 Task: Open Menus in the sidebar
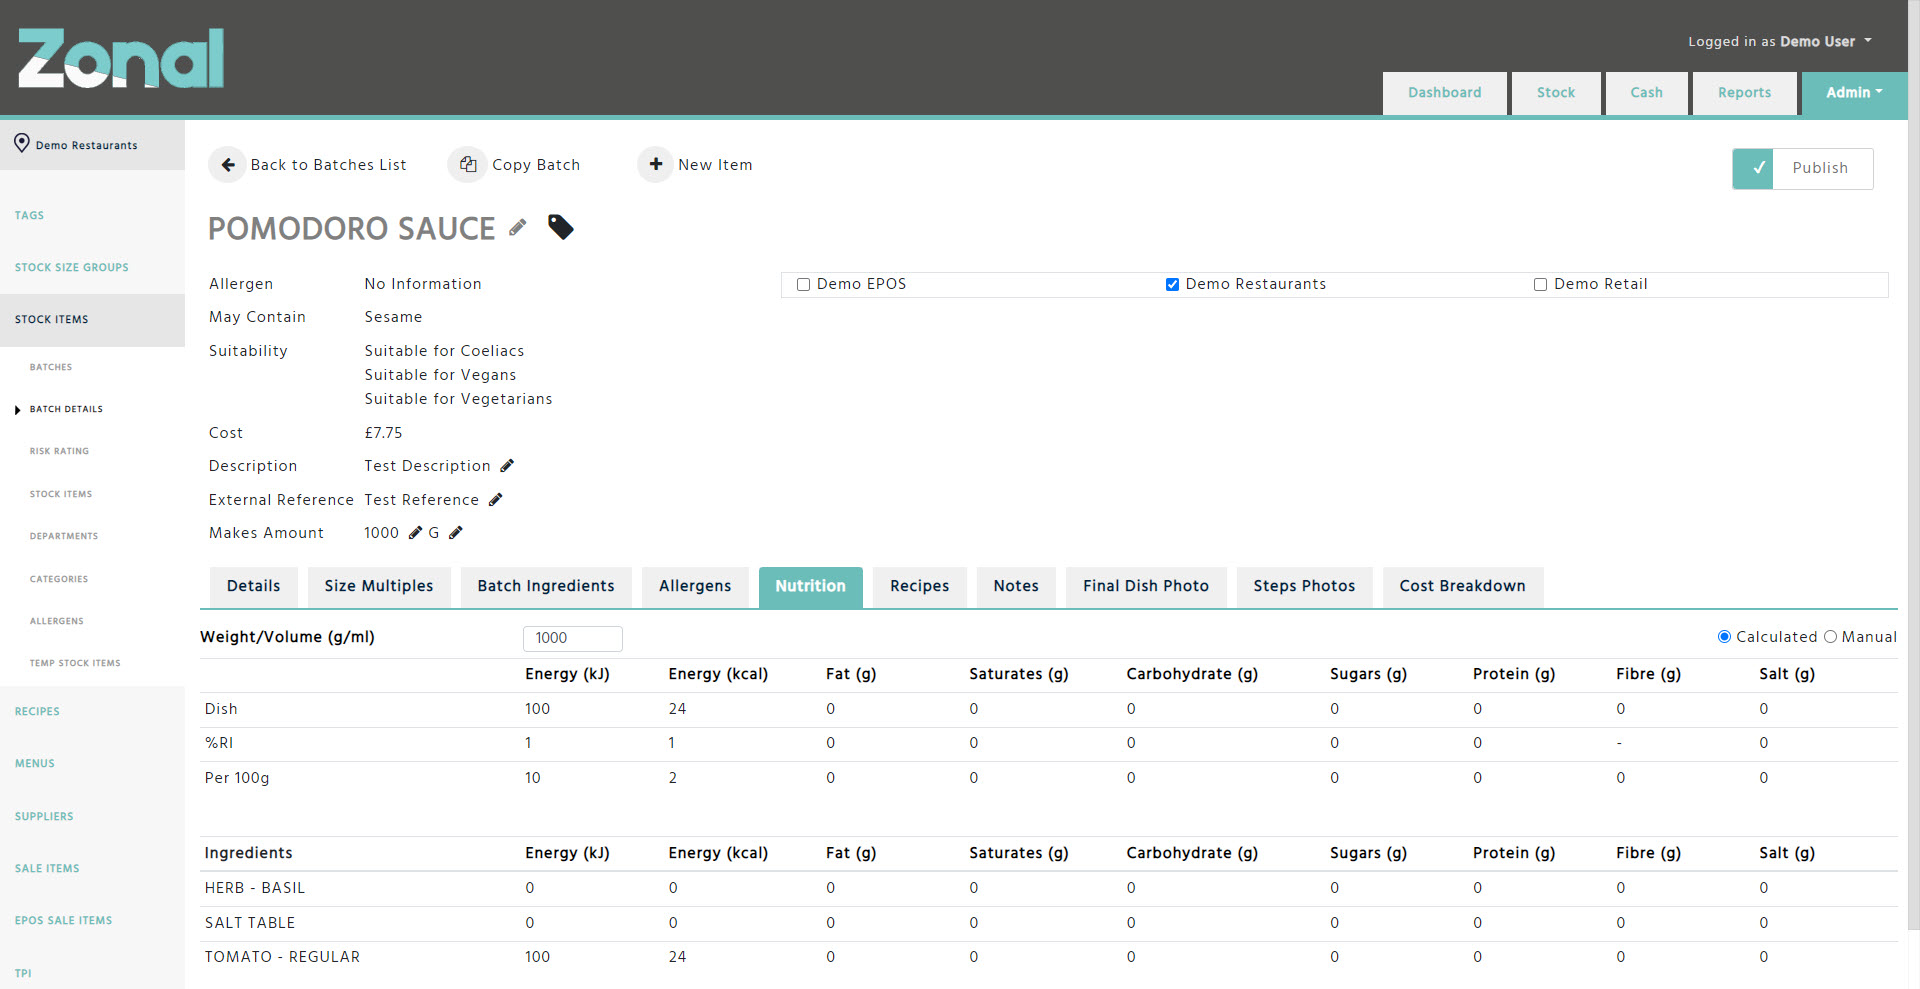35,763
